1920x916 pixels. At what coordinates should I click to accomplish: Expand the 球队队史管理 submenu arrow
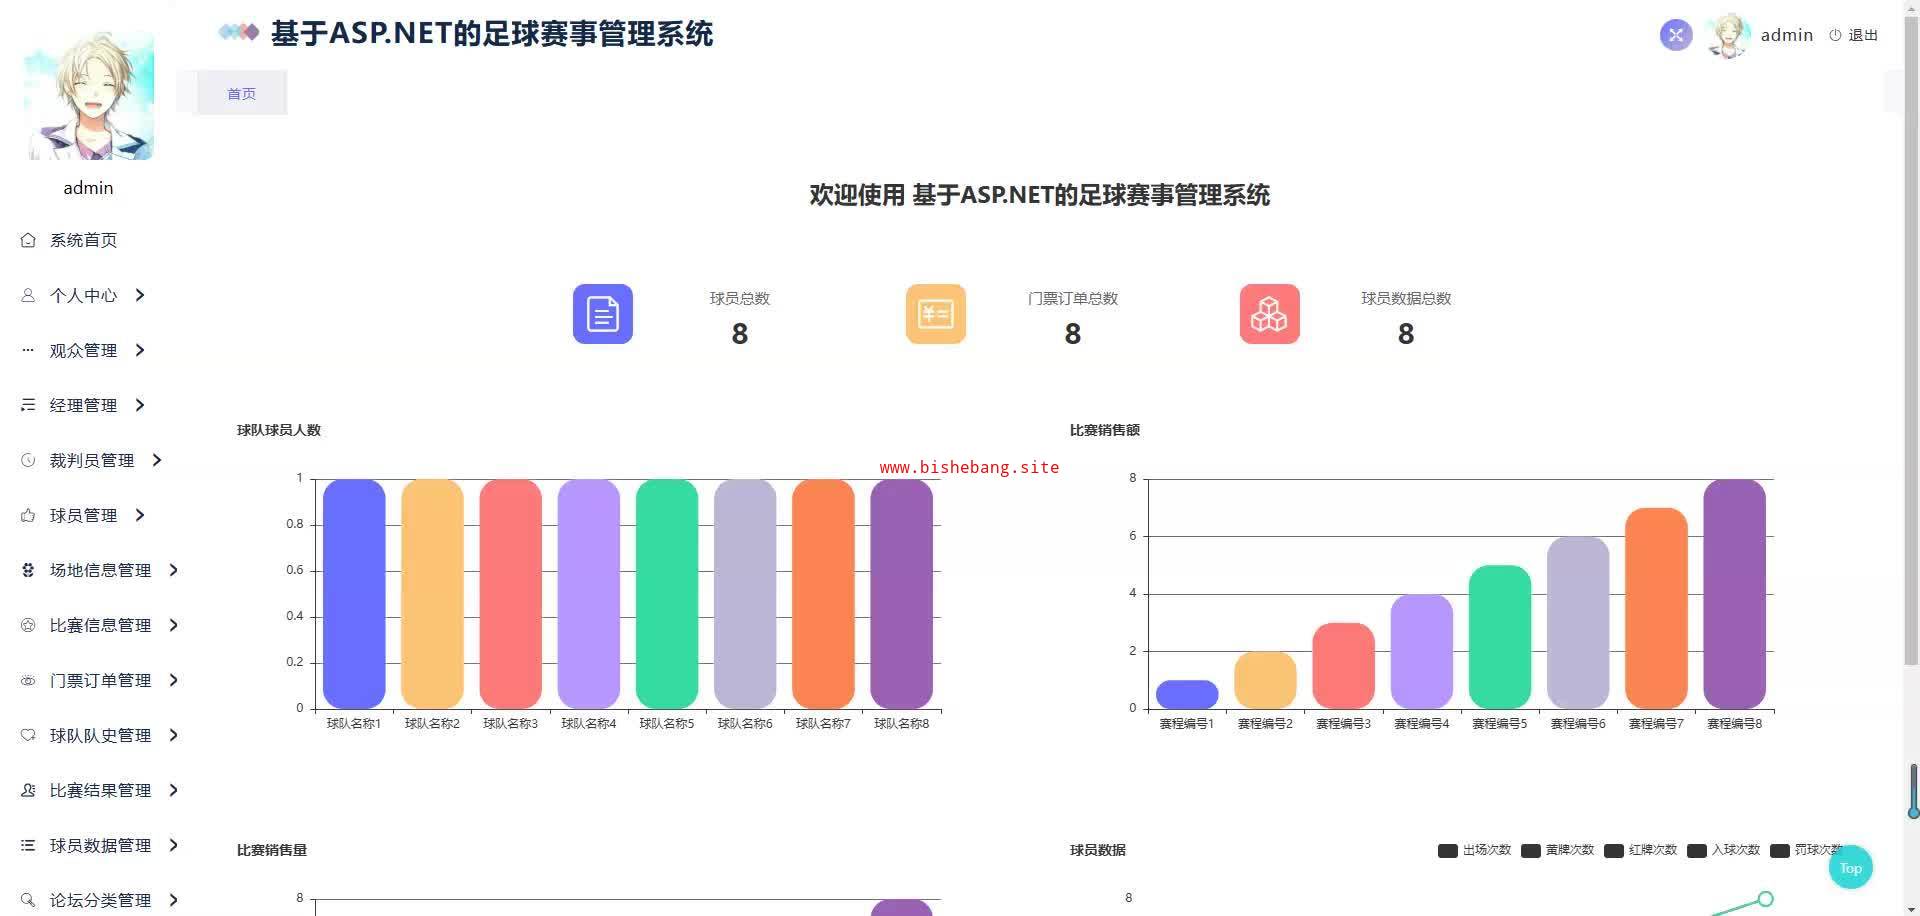174,735
